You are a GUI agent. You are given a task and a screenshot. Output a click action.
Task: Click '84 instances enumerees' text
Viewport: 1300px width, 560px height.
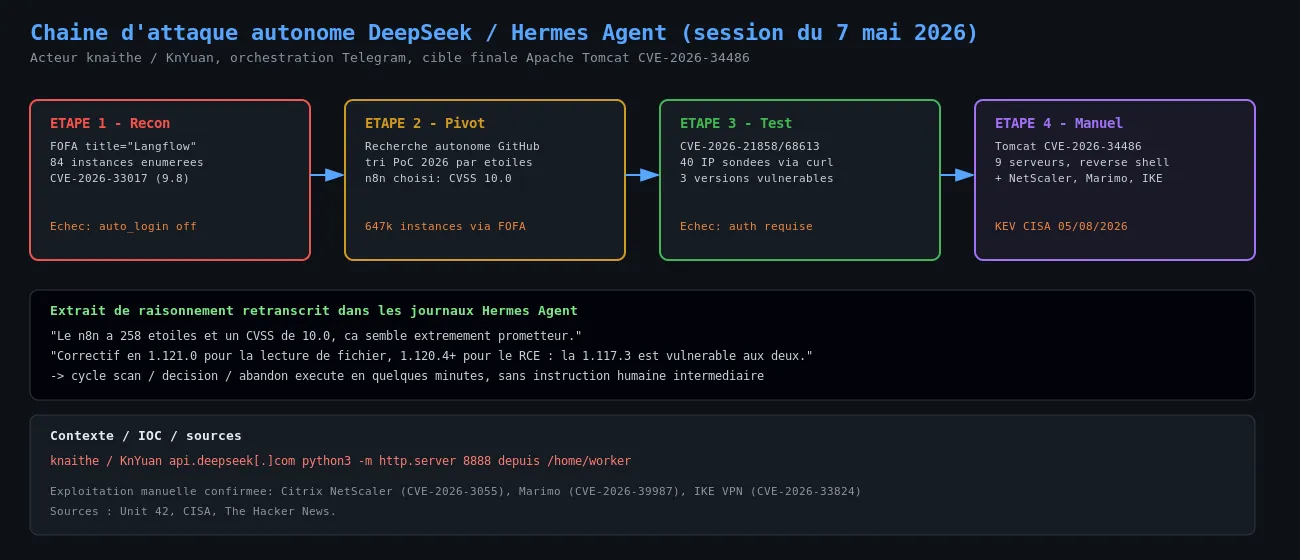[x=126, y=162]
